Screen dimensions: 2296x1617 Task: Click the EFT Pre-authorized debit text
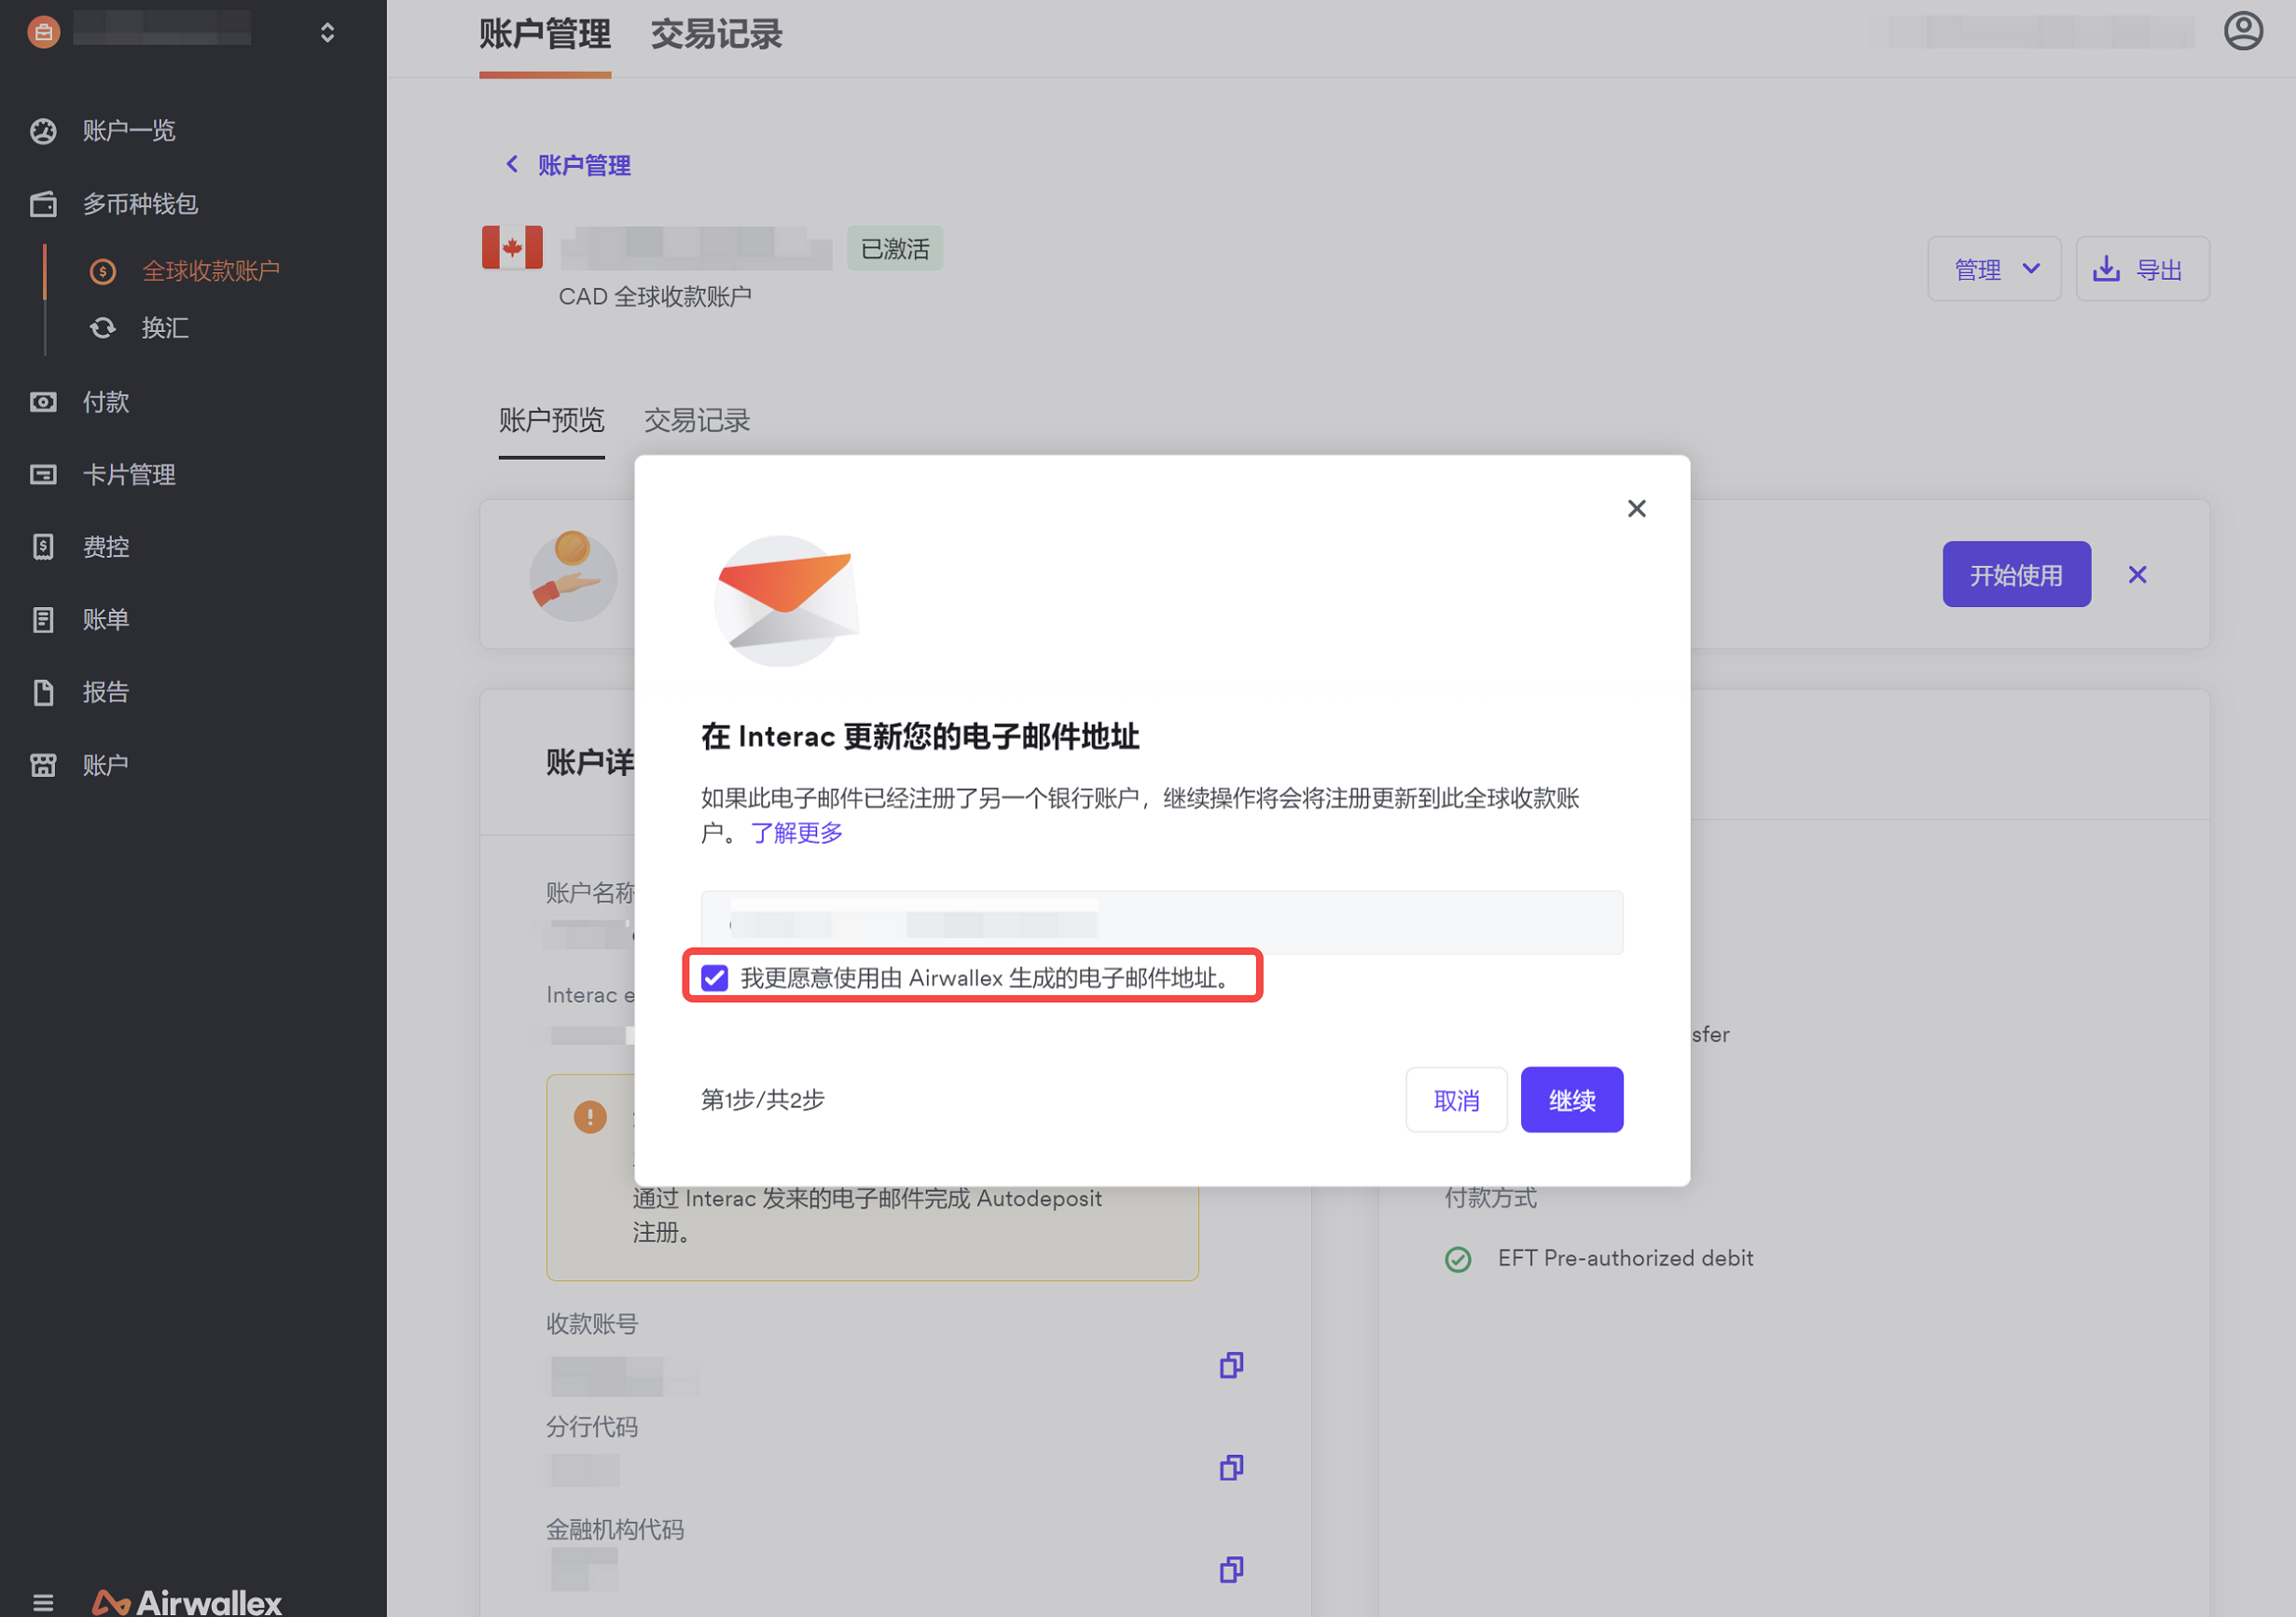[x=1625, y=1258]
